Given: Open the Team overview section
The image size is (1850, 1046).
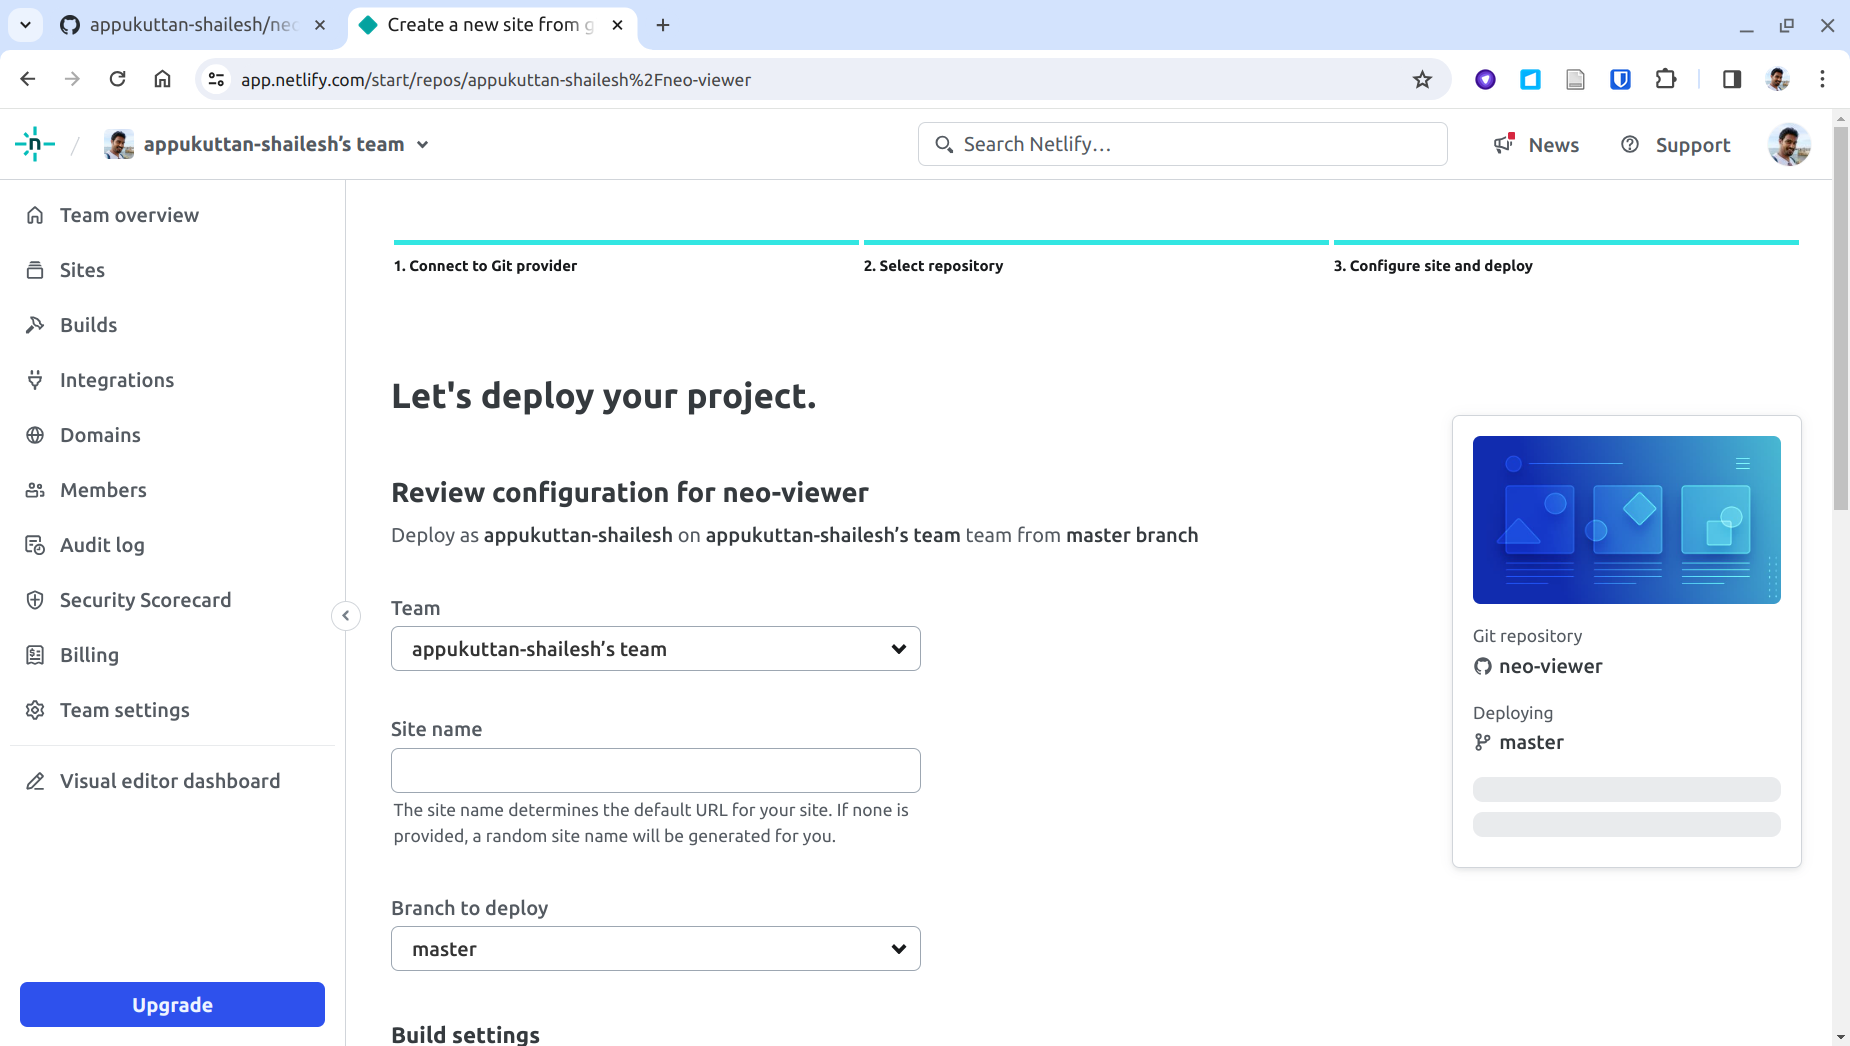Looking at the screenshot, I should pyautogui.click(x=128, y=214).
